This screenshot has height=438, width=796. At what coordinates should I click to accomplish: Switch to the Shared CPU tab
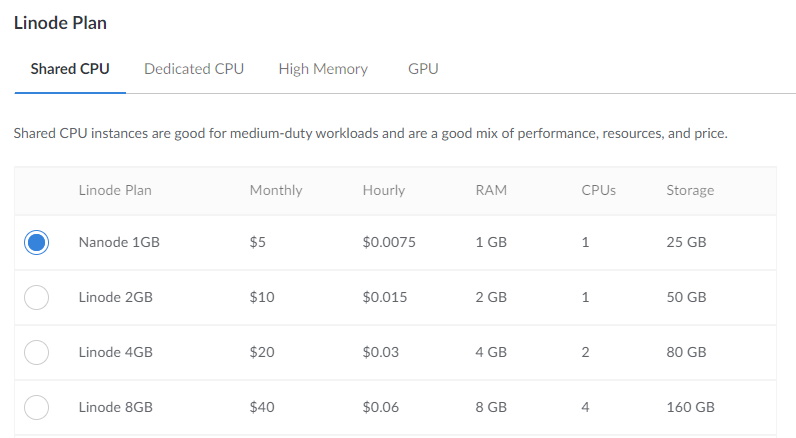[70, 69]
